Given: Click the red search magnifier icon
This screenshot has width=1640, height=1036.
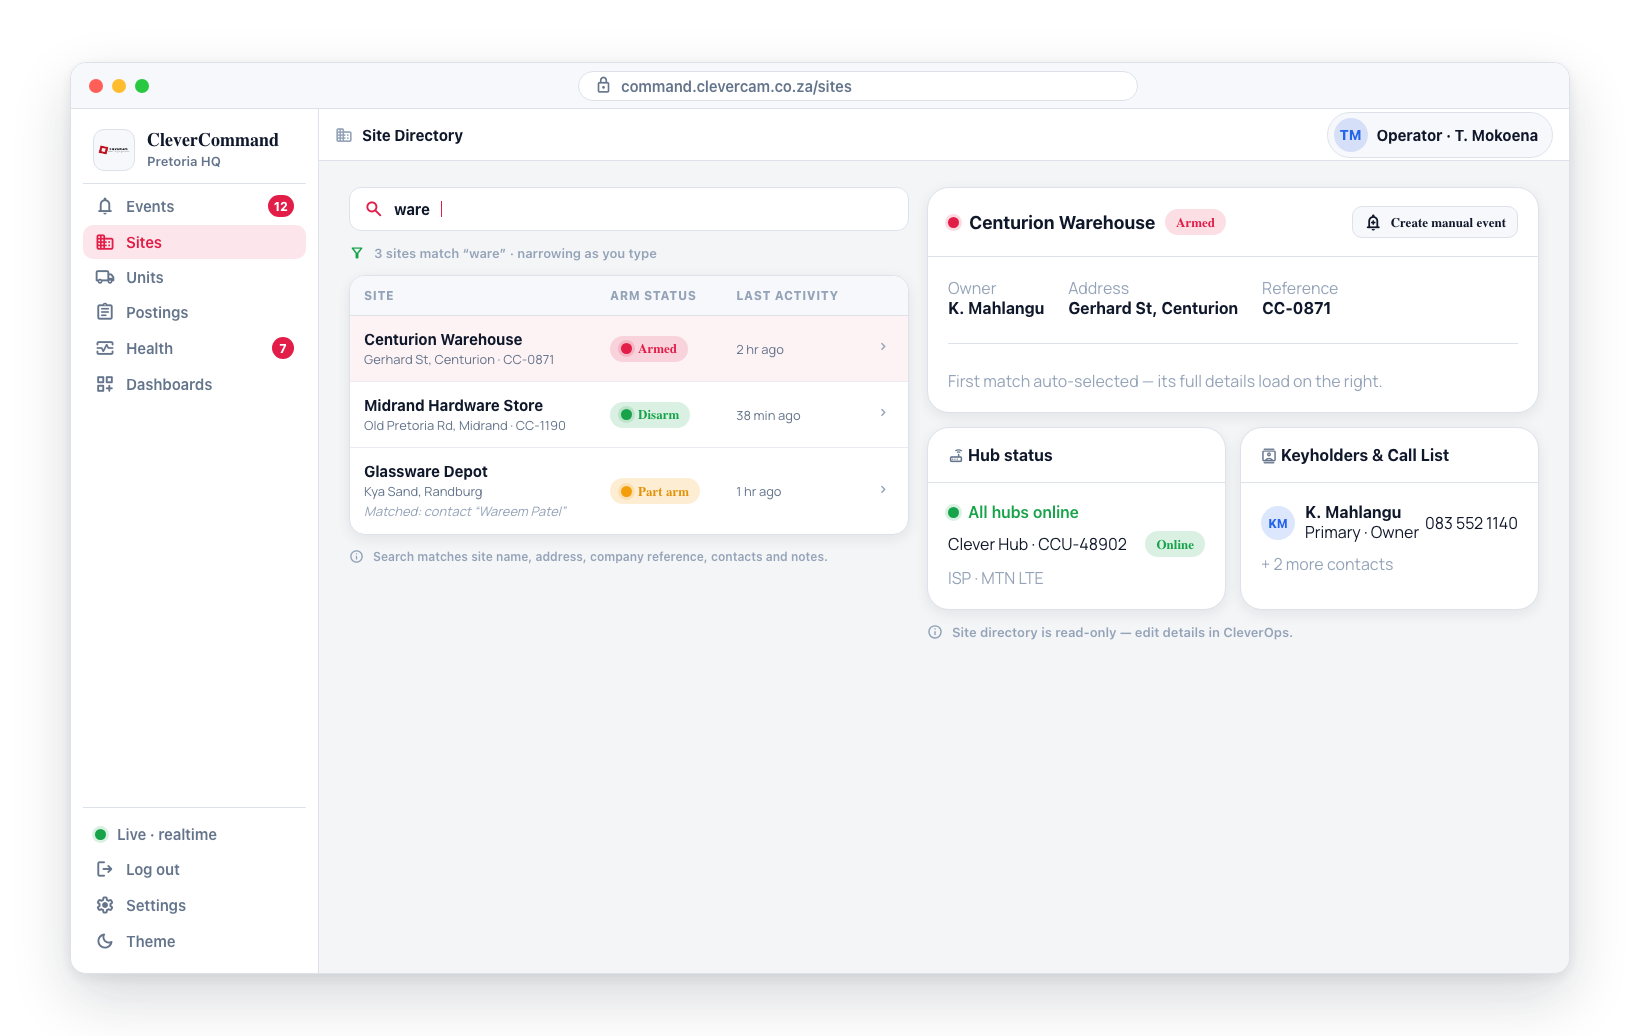Looking at the screenshot, I should [374, 209].
